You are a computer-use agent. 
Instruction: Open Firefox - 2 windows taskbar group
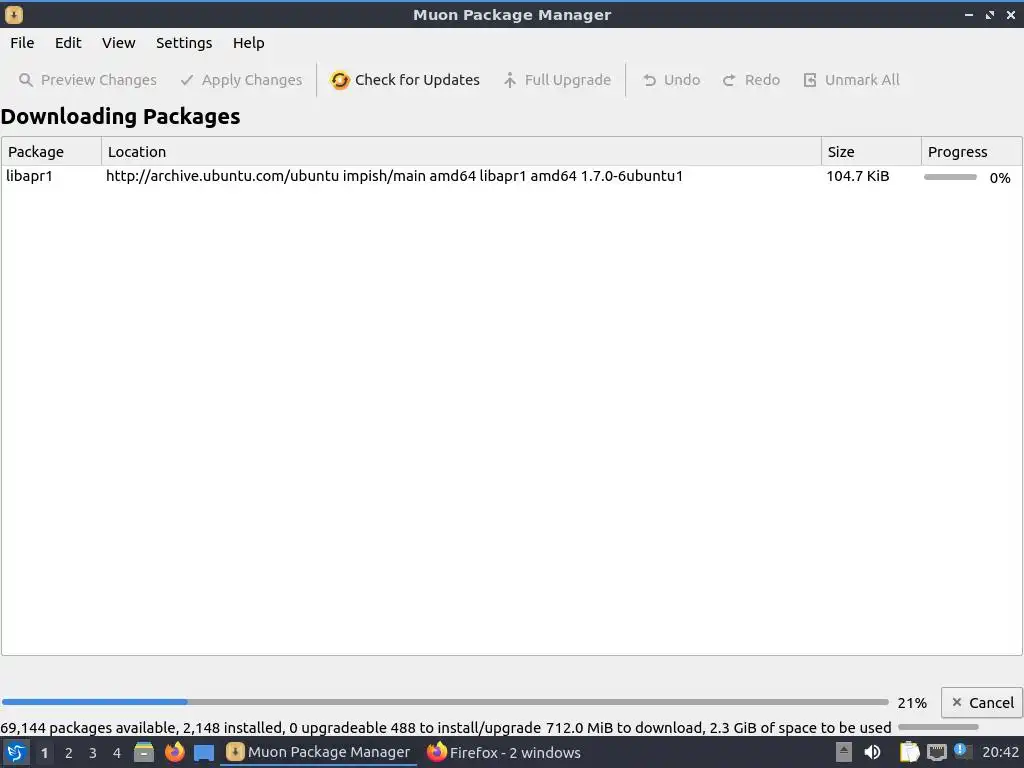[x=504, y=752]
